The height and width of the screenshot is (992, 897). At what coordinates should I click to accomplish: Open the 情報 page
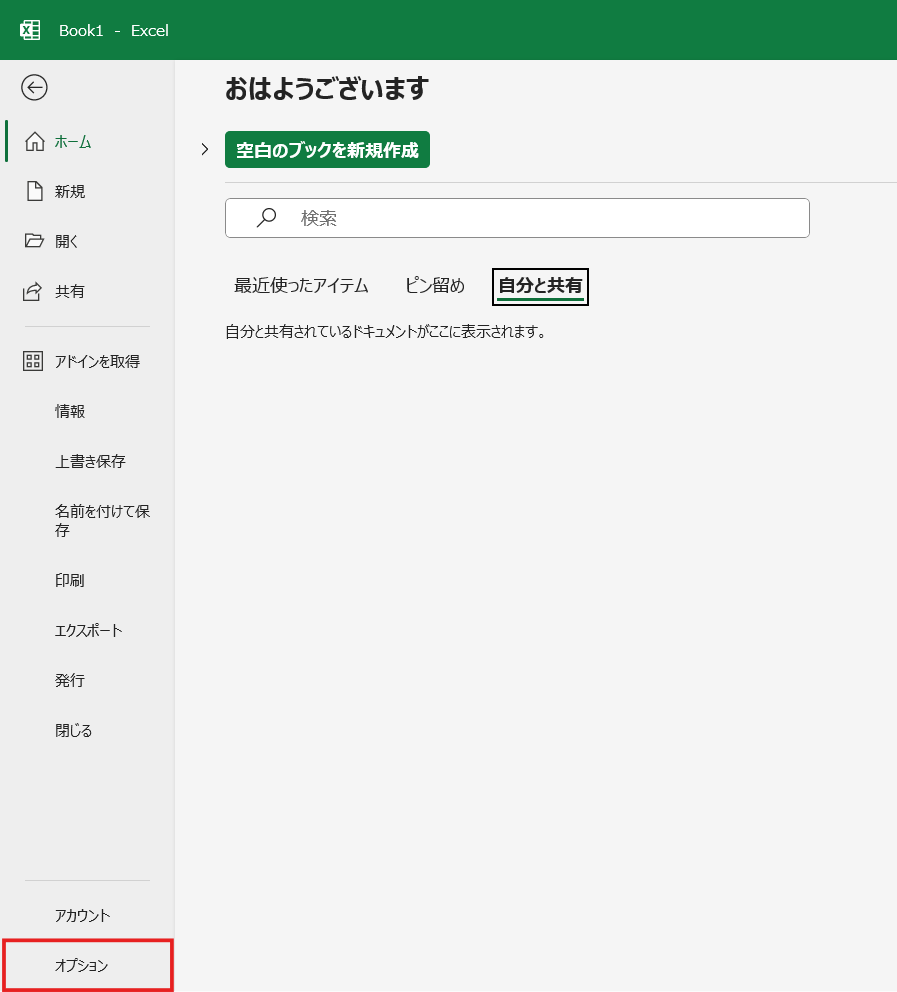[x=70, y=411]
